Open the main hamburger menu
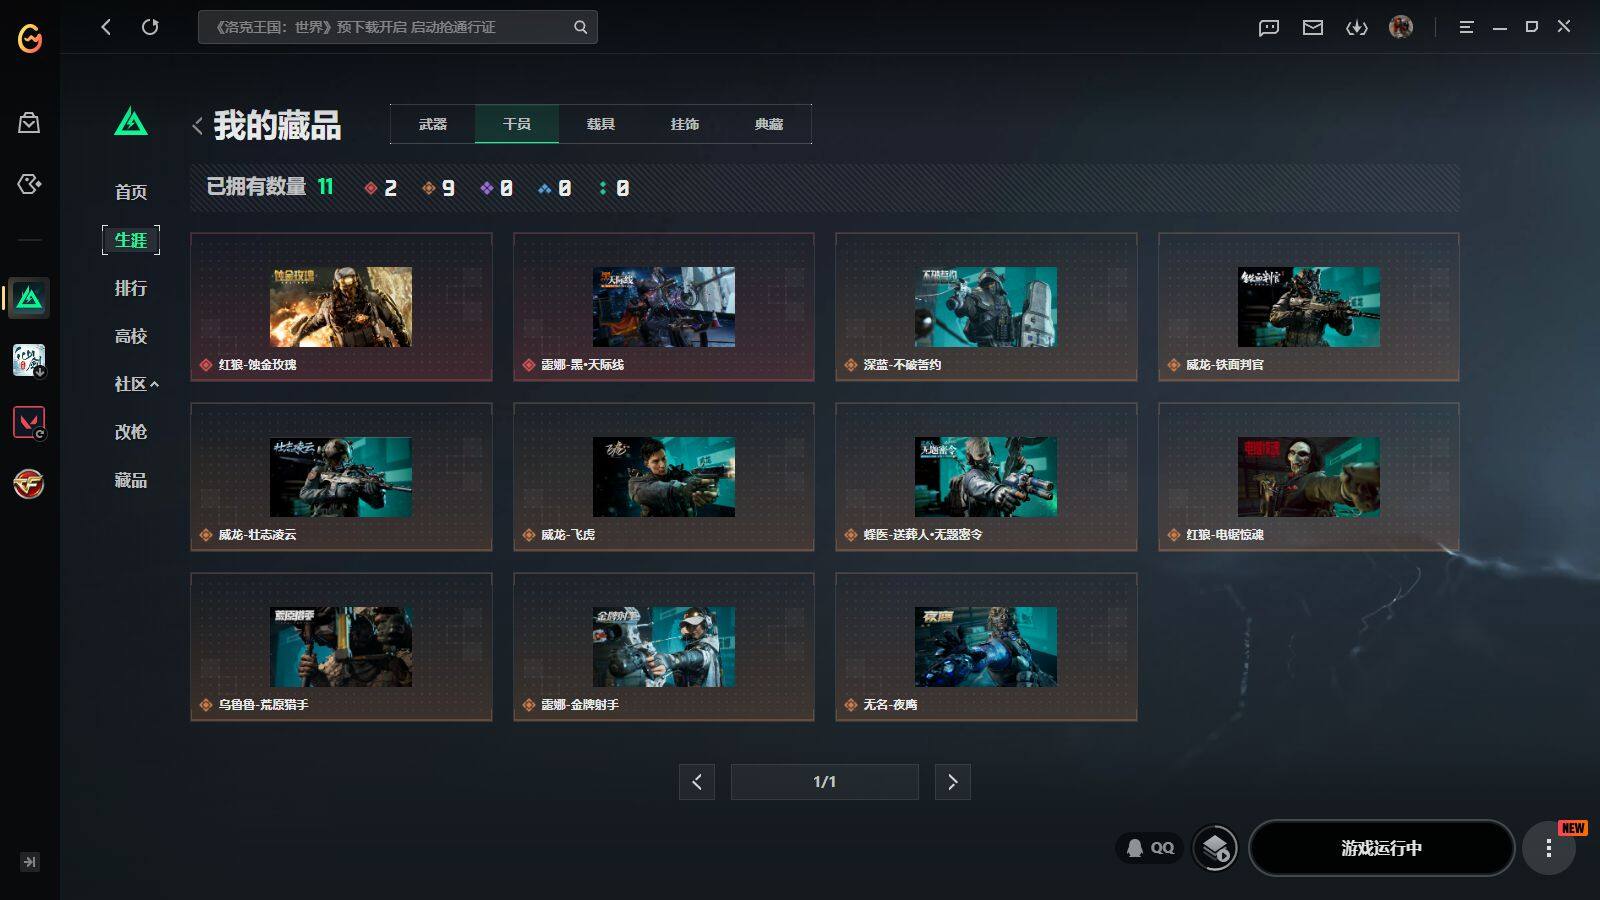 tap(1466, 27)
